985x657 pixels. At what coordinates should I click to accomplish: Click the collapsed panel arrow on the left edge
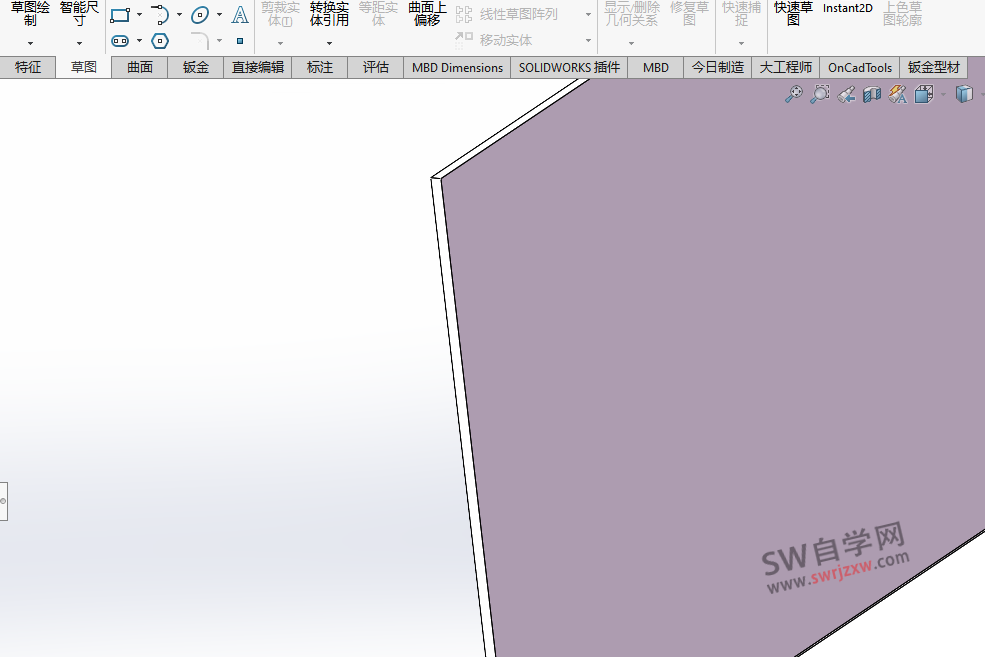[x=4, y=500]
